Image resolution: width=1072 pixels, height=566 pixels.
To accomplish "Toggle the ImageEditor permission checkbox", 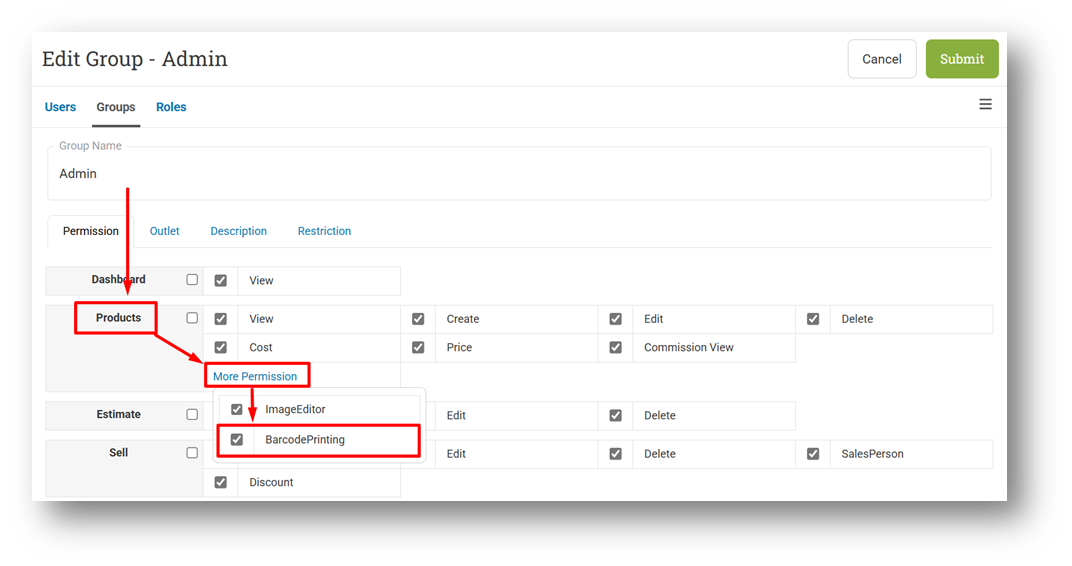I will tap(237, 409).
